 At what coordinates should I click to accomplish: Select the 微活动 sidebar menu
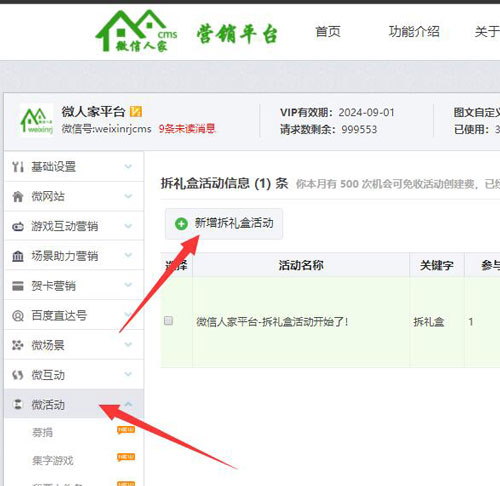(74, 404)
